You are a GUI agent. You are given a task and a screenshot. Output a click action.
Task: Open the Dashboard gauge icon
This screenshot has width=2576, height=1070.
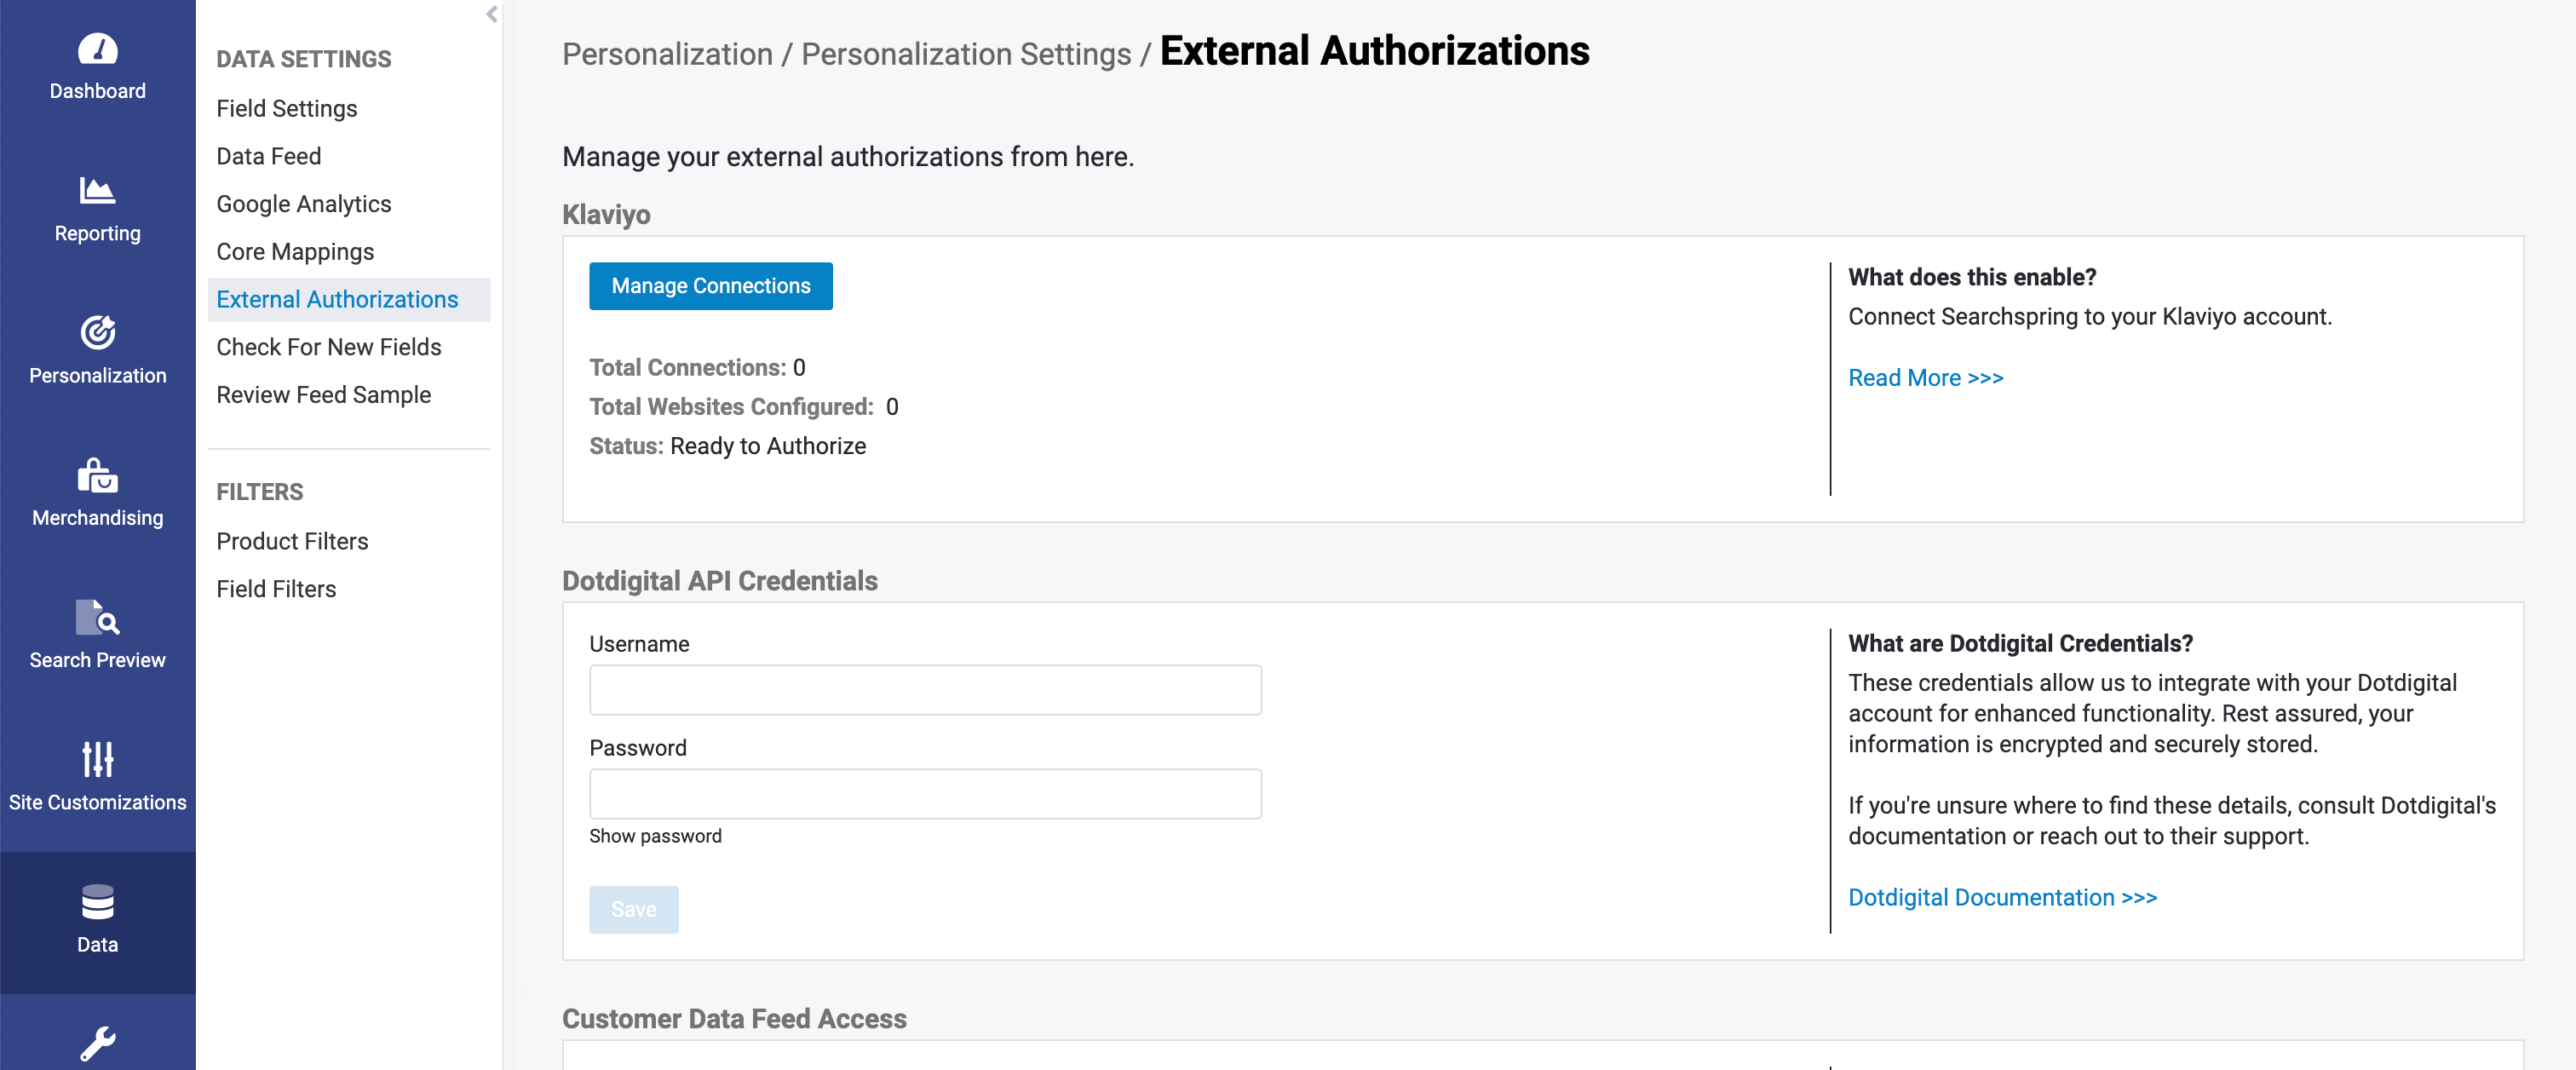point(97,49)
